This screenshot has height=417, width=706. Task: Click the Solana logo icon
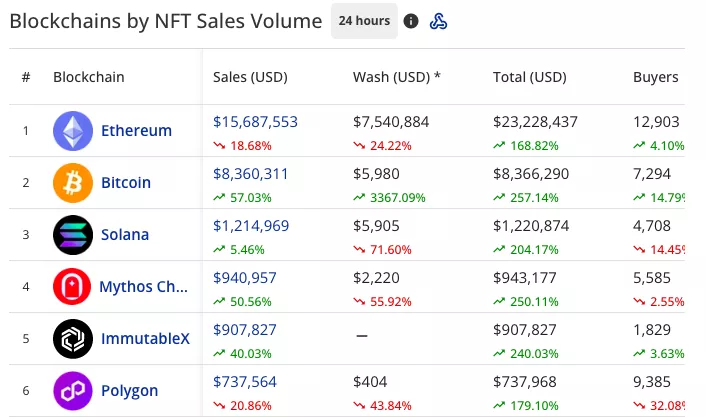(72, 235)
